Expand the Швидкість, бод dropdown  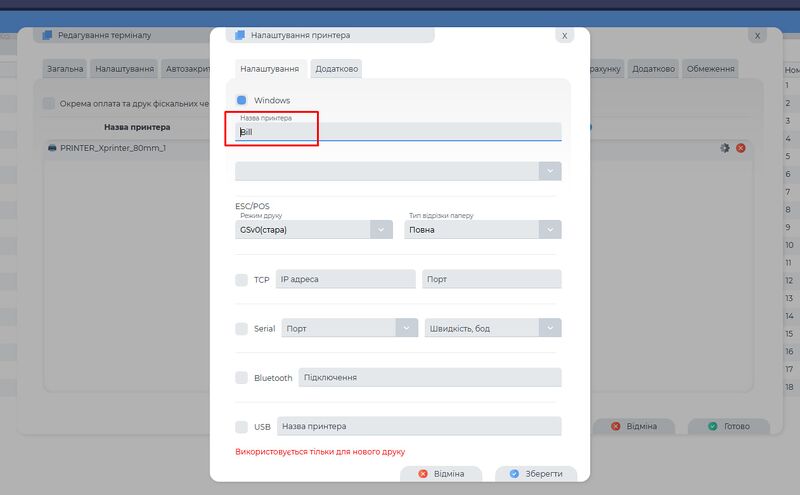coord(493,328)
